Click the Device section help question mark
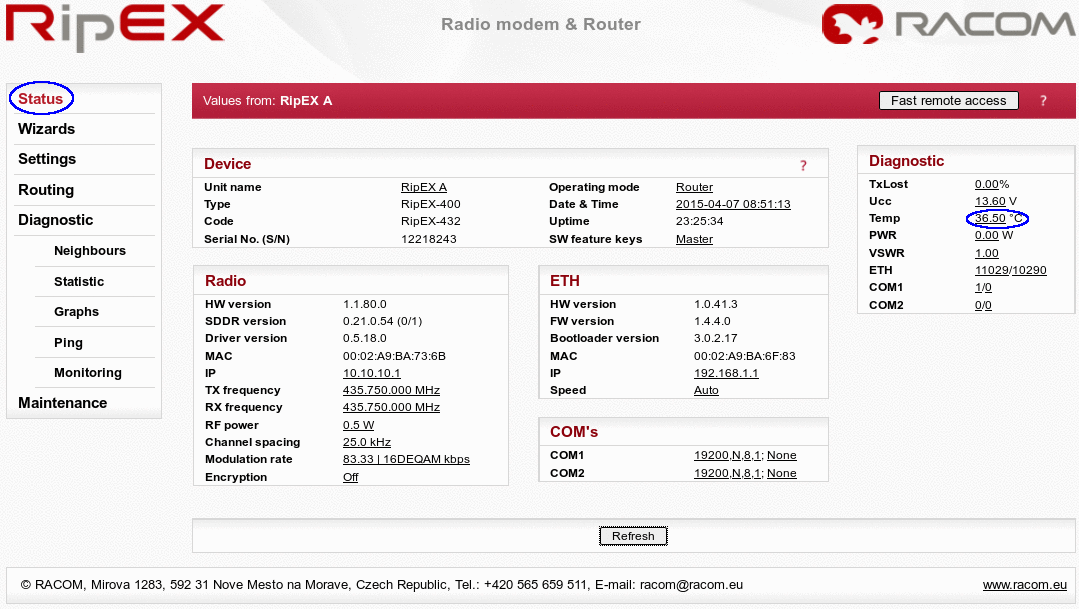 click(x=802, y=166)
